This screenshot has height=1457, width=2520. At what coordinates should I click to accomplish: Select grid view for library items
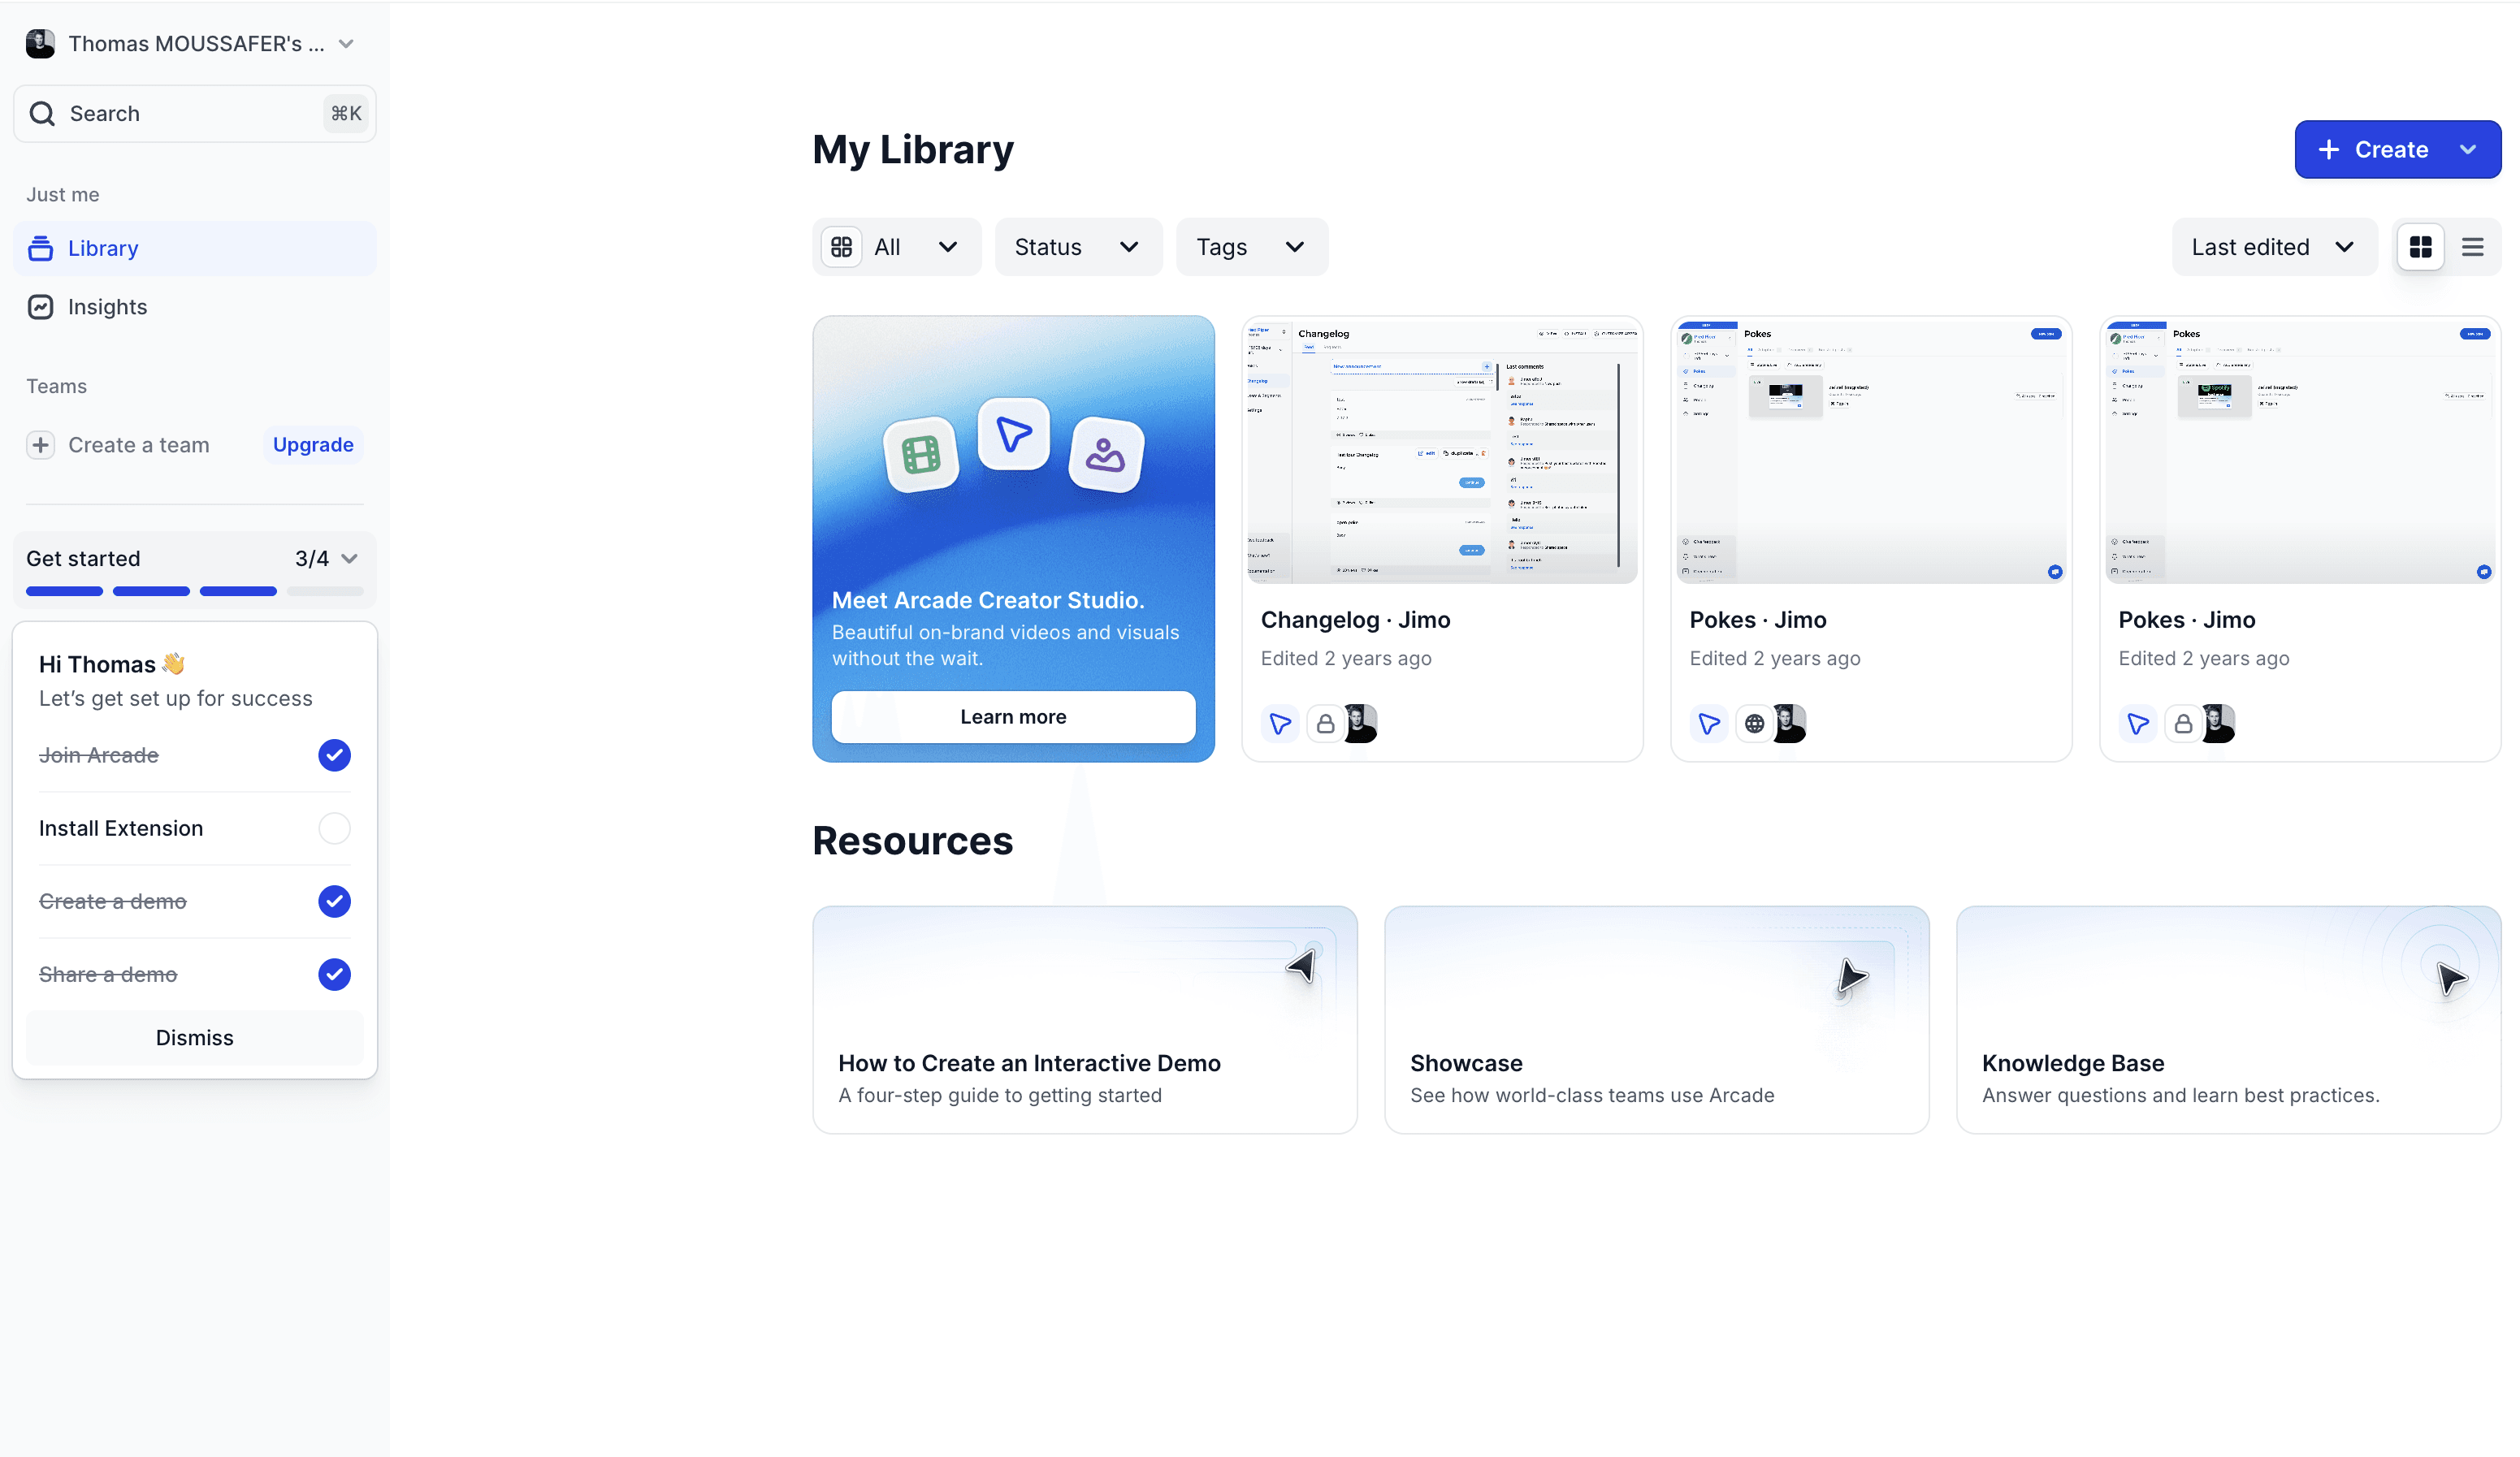(2421, 247)
